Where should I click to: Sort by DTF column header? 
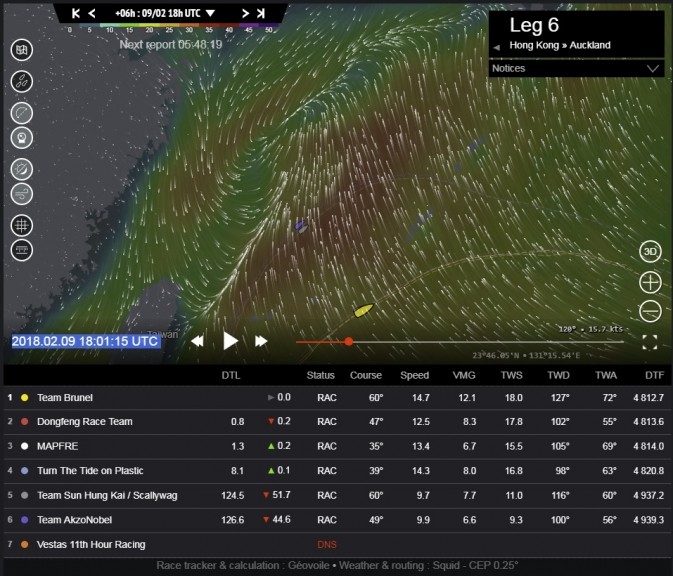655,376
